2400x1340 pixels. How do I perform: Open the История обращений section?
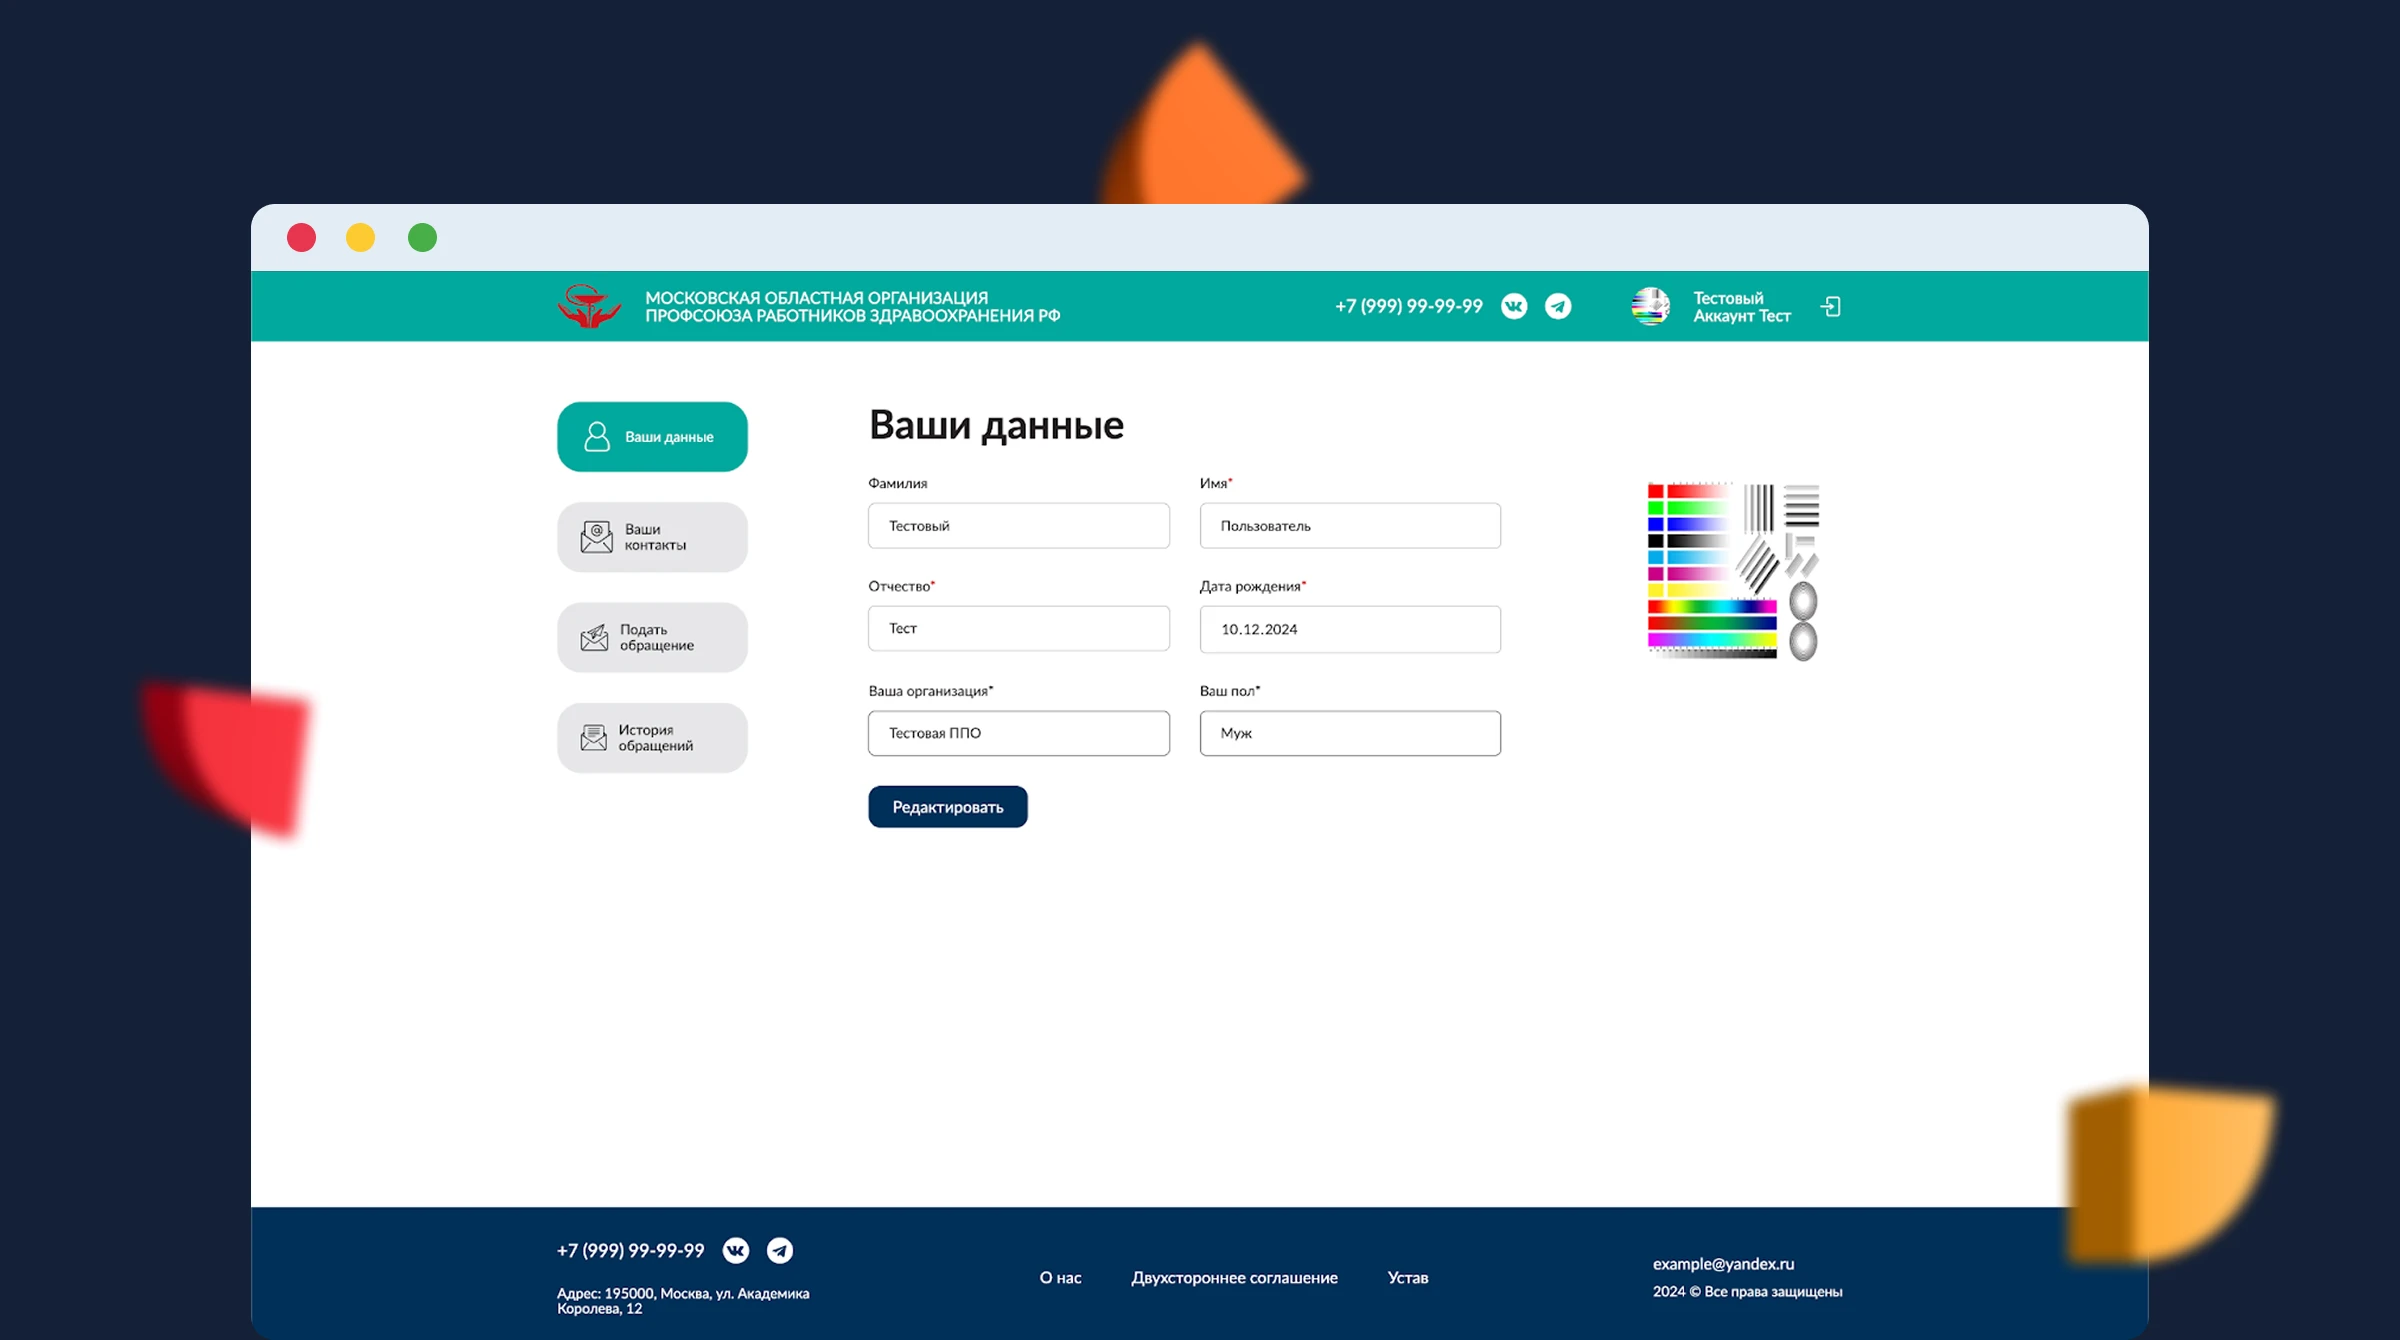point(652,738)
